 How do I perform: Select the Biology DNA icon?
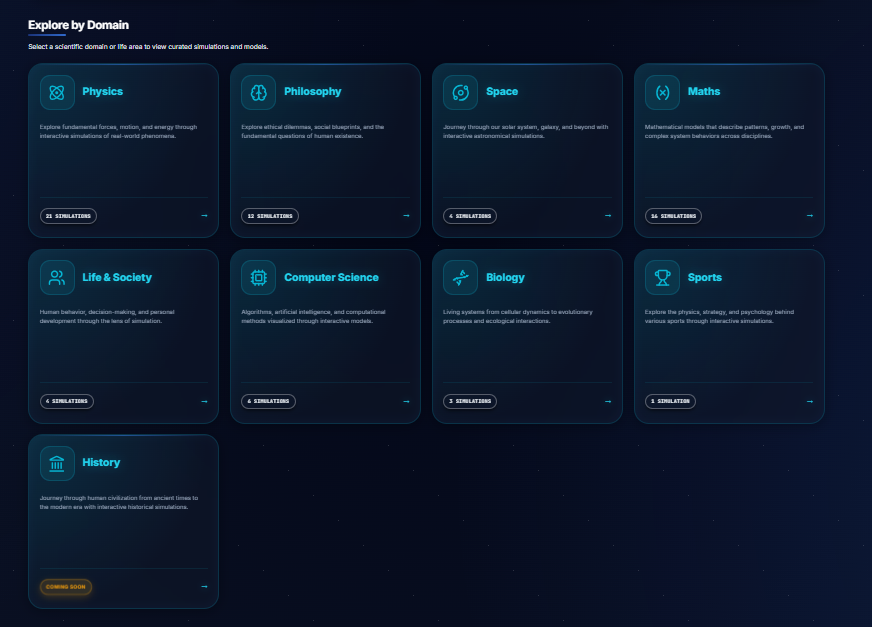[460, 277]
